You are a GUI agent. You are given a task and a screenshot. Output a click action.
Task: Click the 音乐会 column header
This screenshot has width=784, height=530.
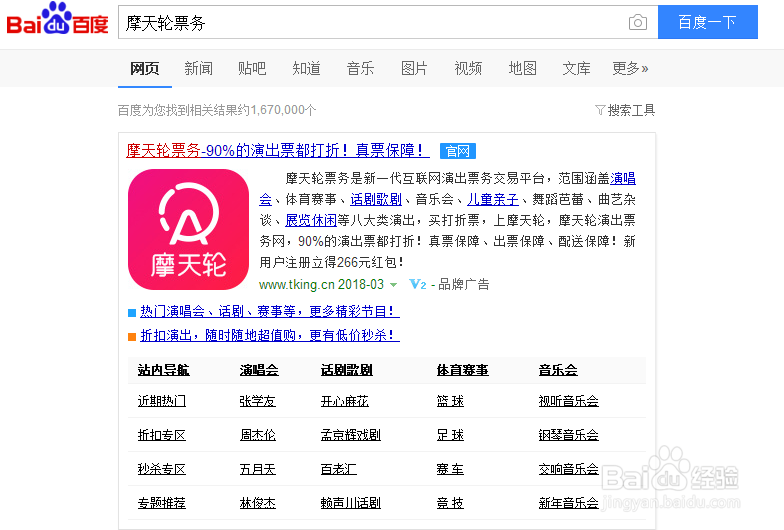tap(558, 370)
